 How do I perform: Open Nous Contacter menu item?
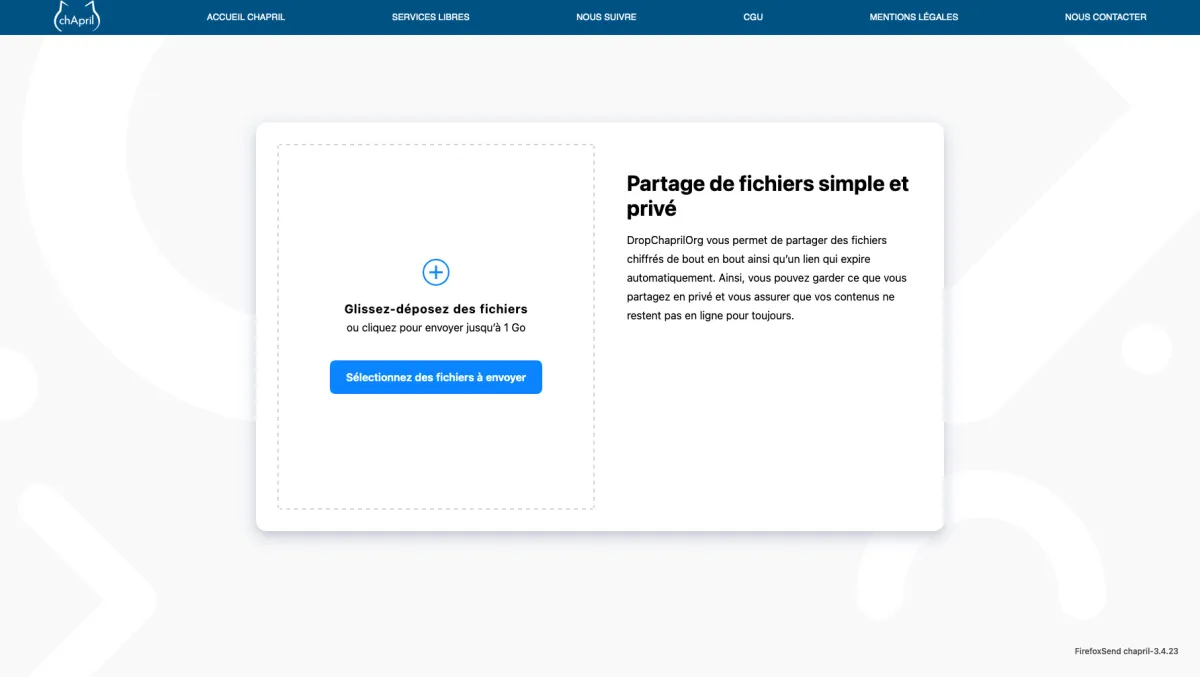[x=1106, y=17]
